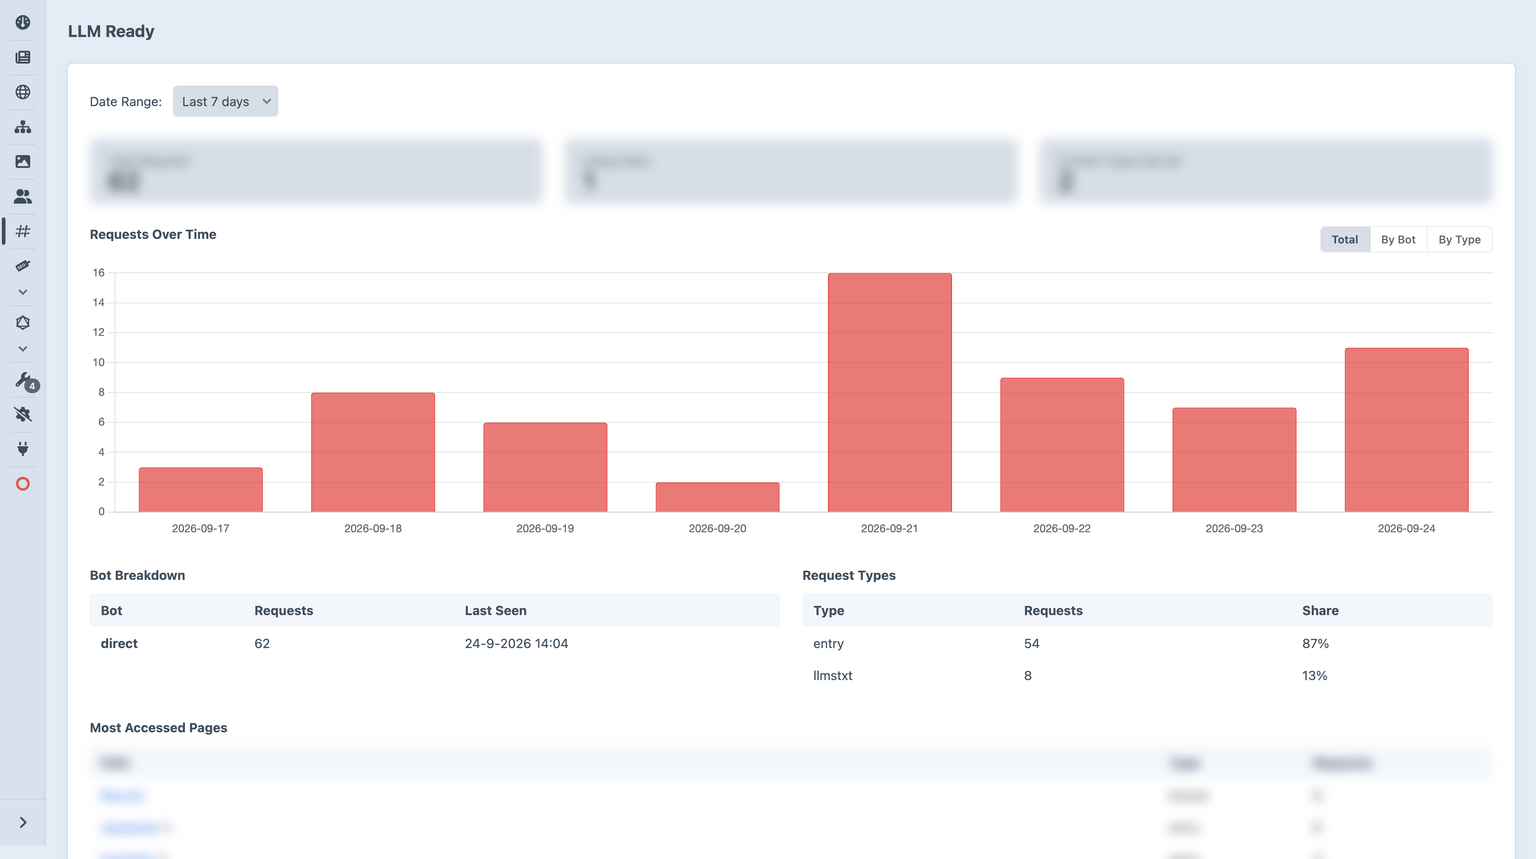The image size is (1536, 859).
Task: Open the Entries newspaper icon in sidebar
Action: click(x=22, y=57)
